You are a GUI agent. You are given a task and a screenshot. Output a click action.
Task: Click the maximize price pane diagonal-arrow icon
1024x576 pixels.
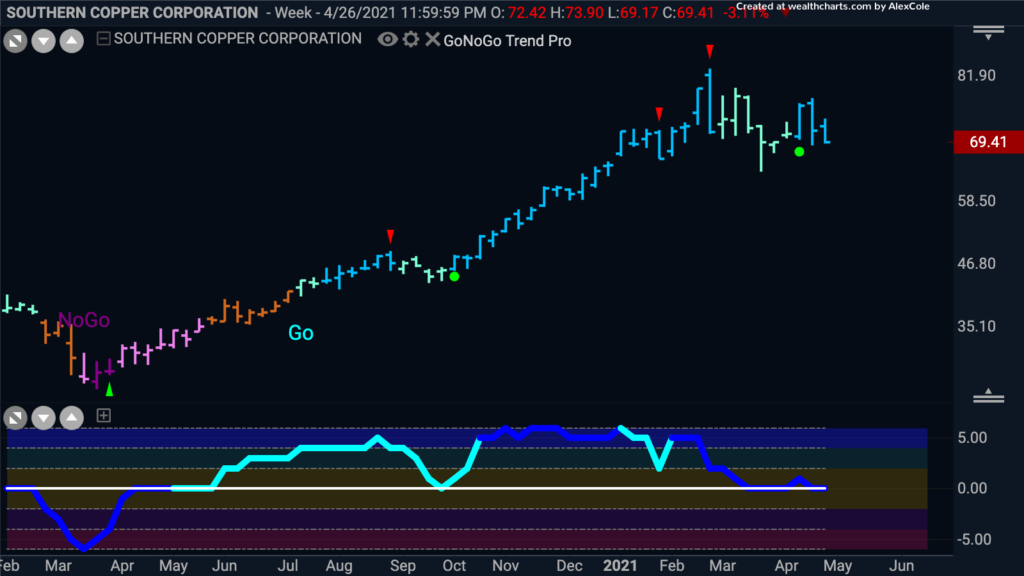pyautogui.click(x=15, y=41)
